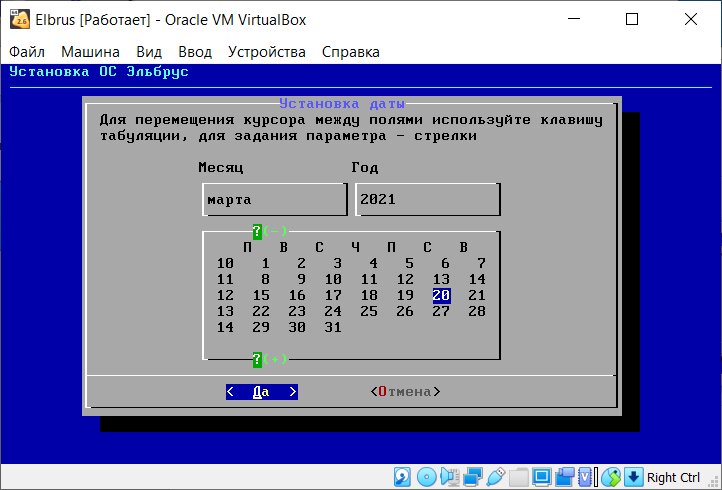Click the display settings status icon
Screen dimensions: 722x490
pos(542,477)
